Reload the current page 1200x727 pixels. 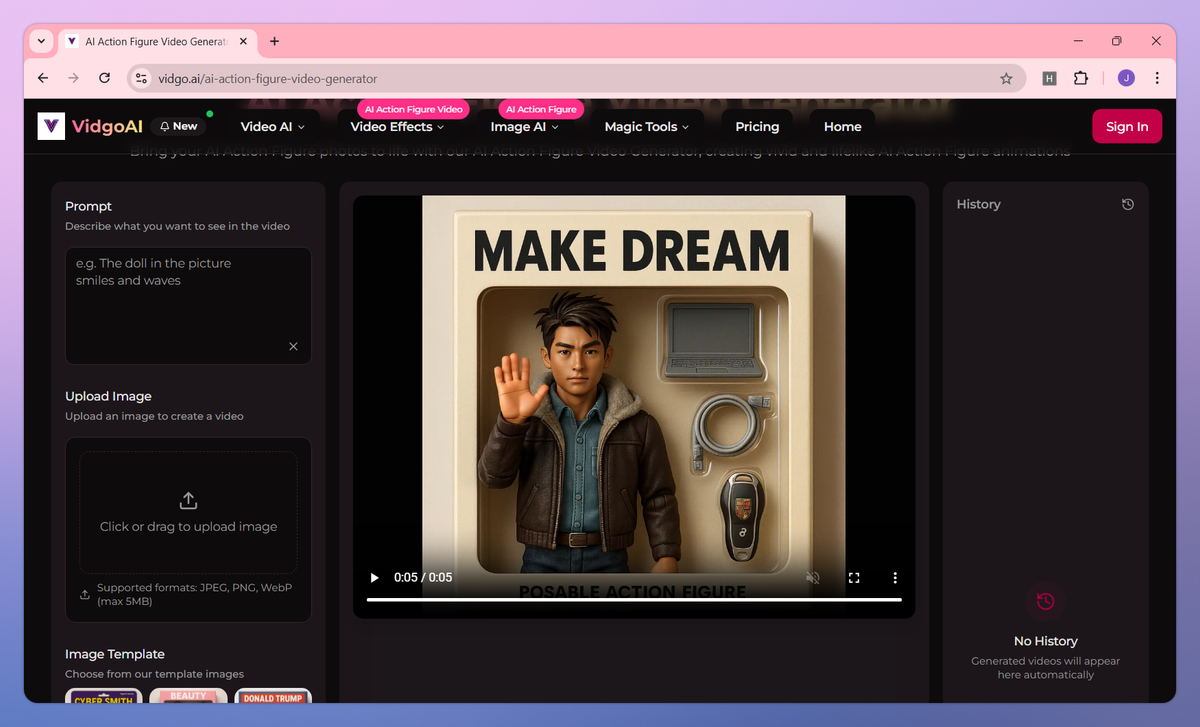pyautogui.click(x=104, y=78)
